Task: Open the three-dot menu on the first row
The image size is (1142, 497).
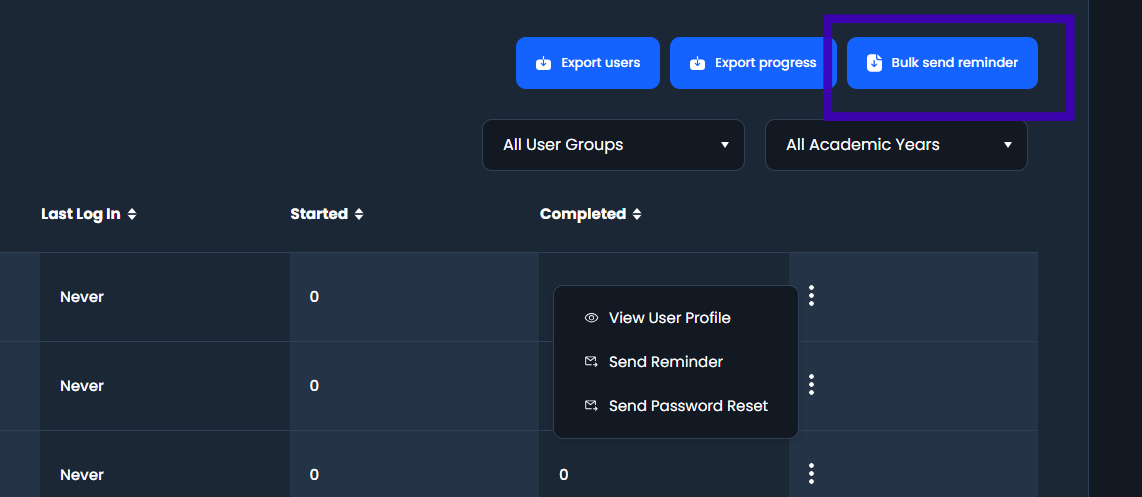Action: coord(811,296)
